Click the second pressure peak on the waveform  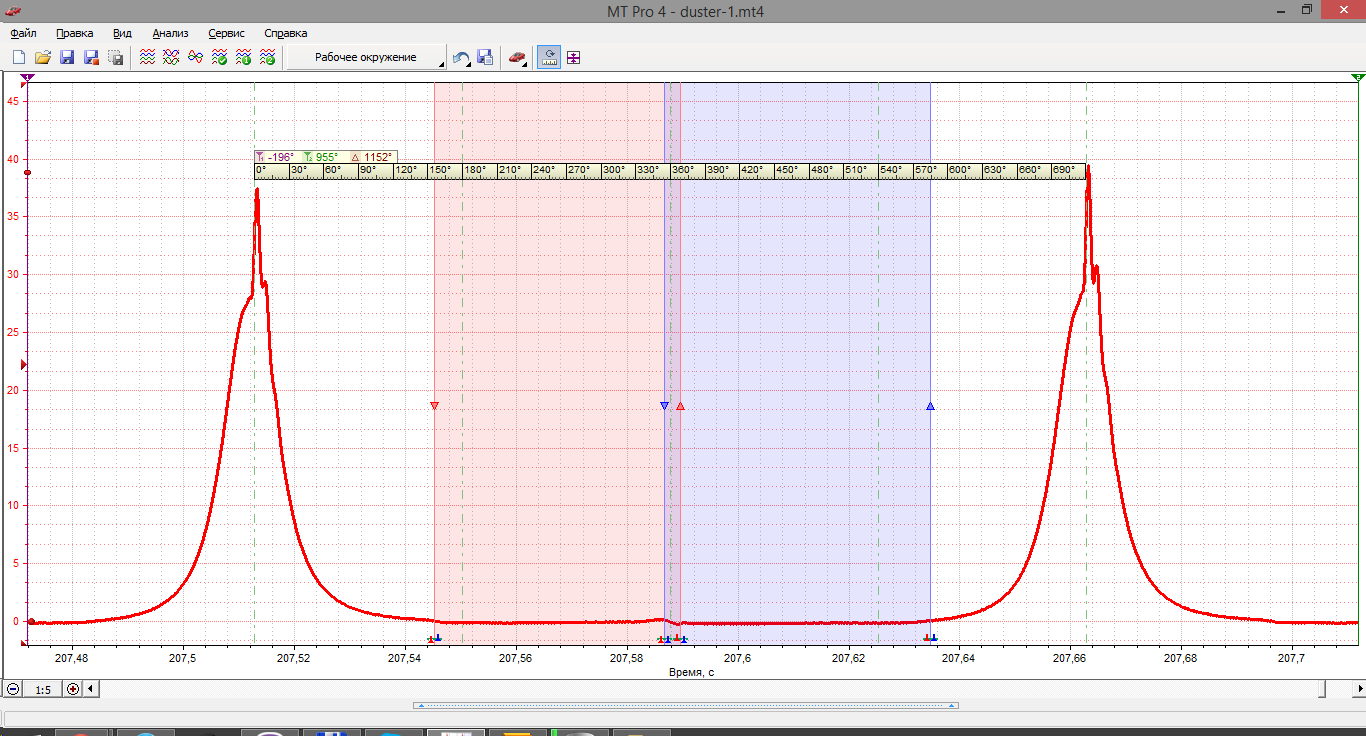[1088, 170]
